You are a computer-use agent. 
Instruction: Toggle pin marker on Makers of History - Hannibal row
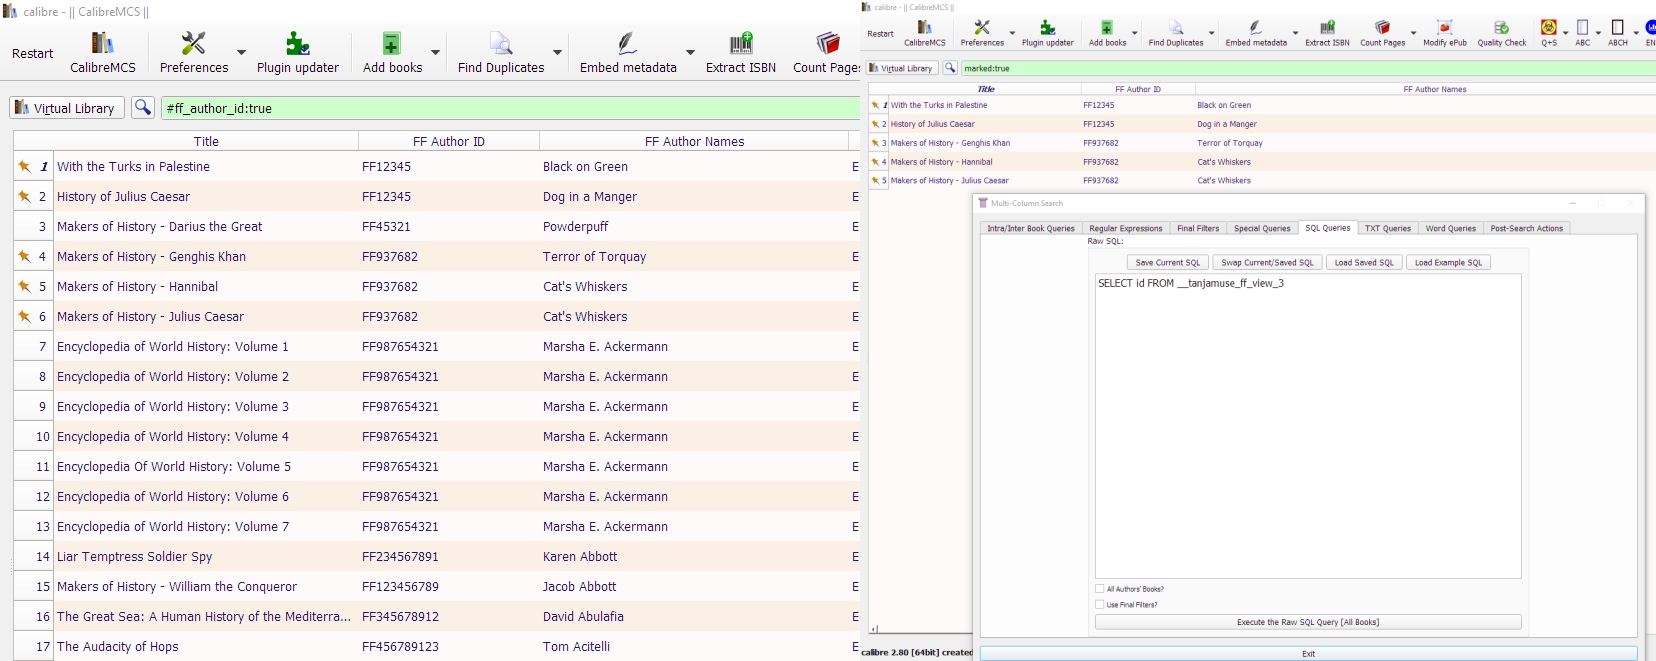(x=24, y=287)
